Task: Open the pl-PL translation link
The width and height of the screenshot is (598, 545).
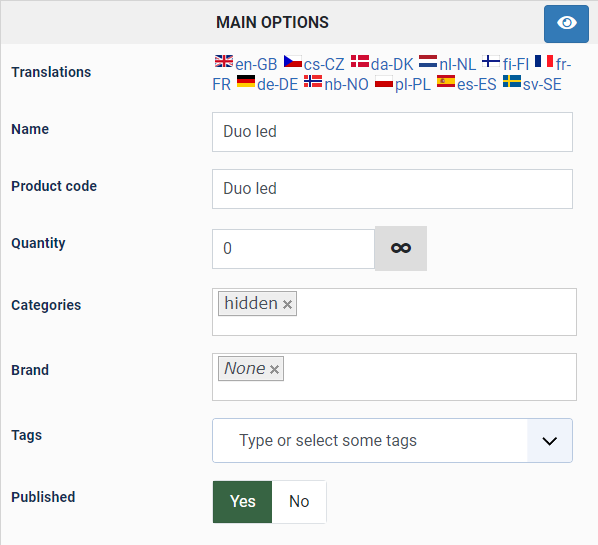Action: [x=403, y=84]
